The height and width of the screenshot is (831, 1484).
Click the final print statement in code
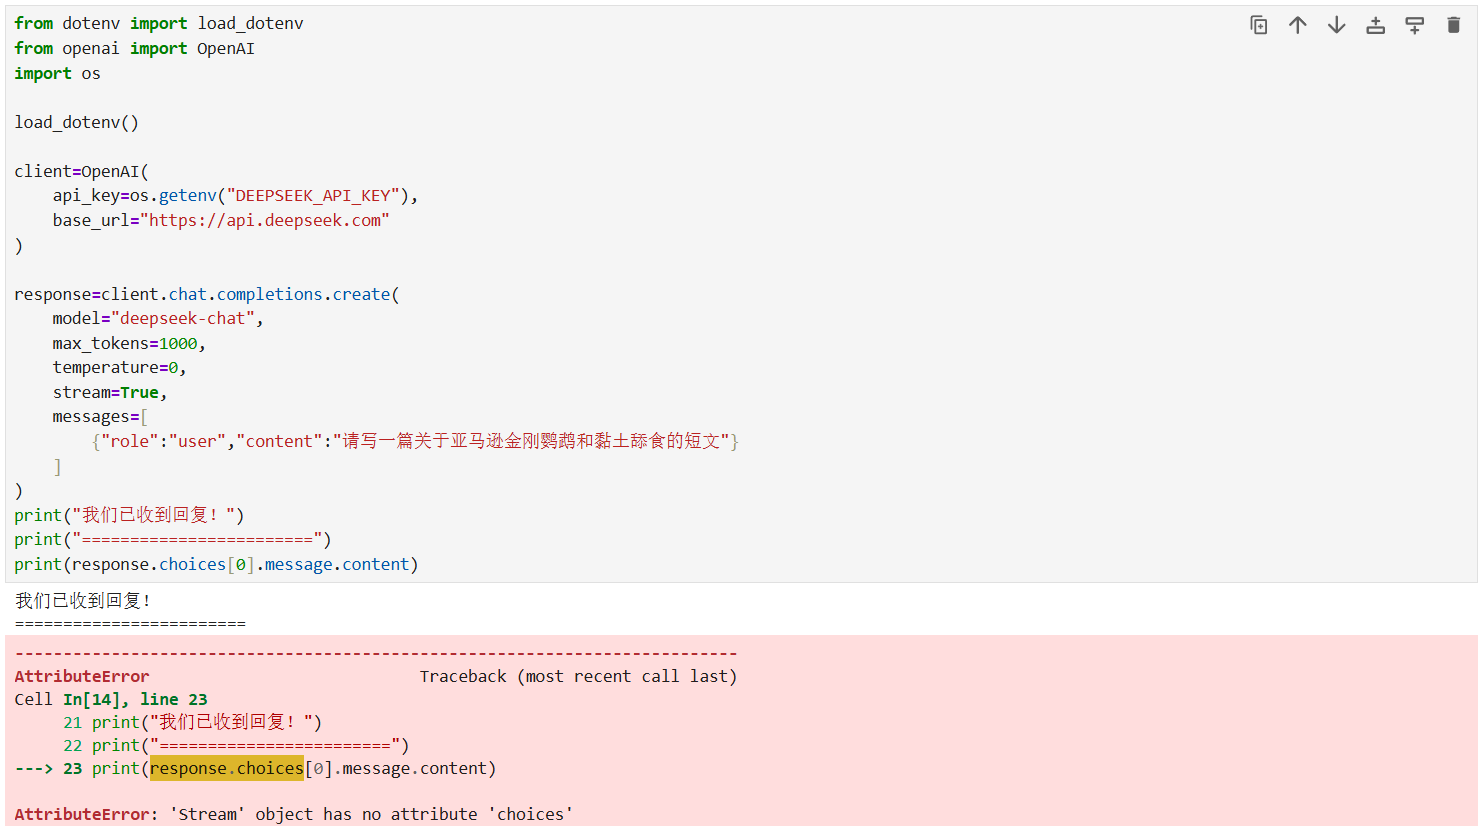[x=216, y=564]
